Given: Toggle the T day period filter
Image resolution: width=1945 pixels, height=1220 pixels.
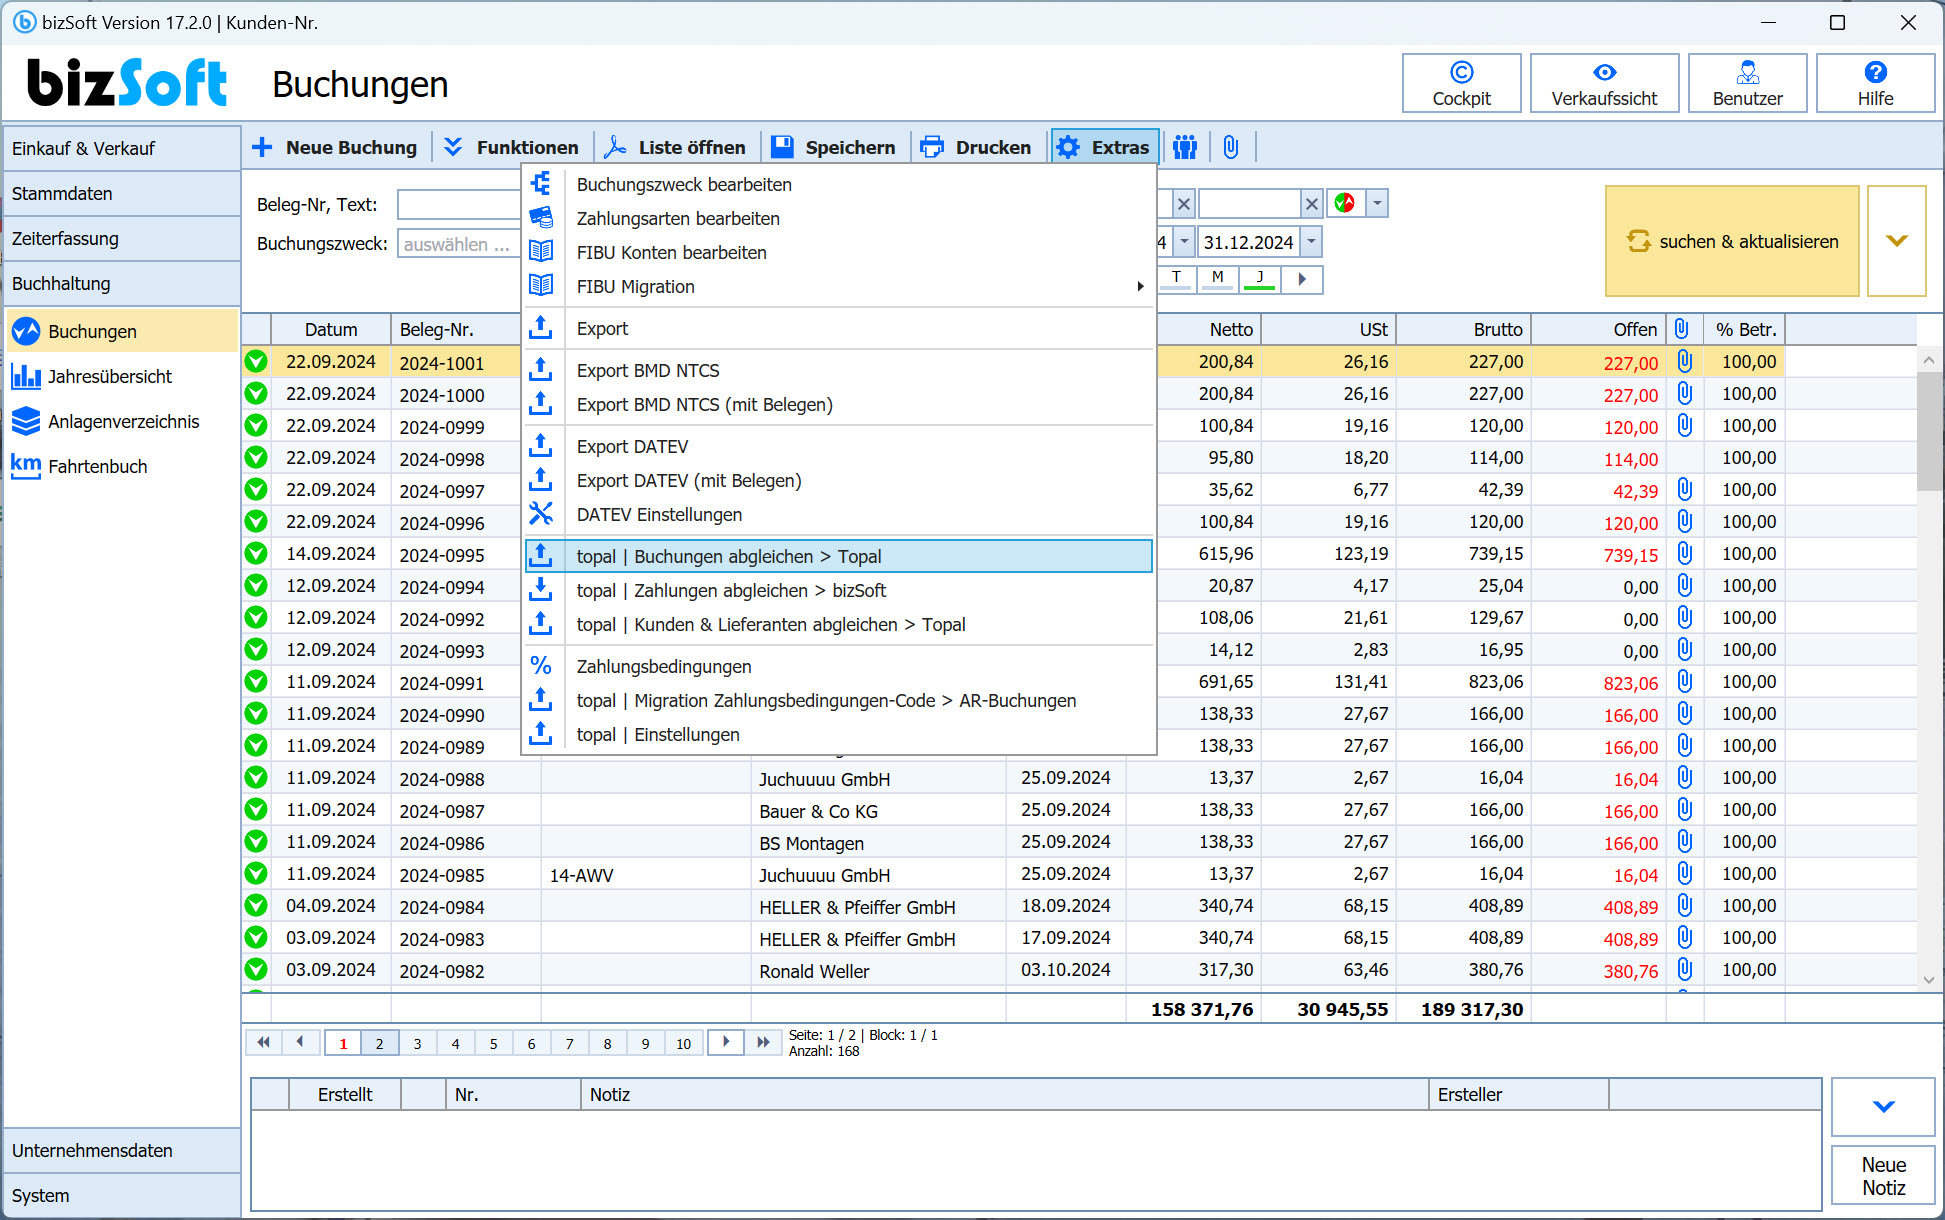Looking at the screenshot, I should [1177, 279].
